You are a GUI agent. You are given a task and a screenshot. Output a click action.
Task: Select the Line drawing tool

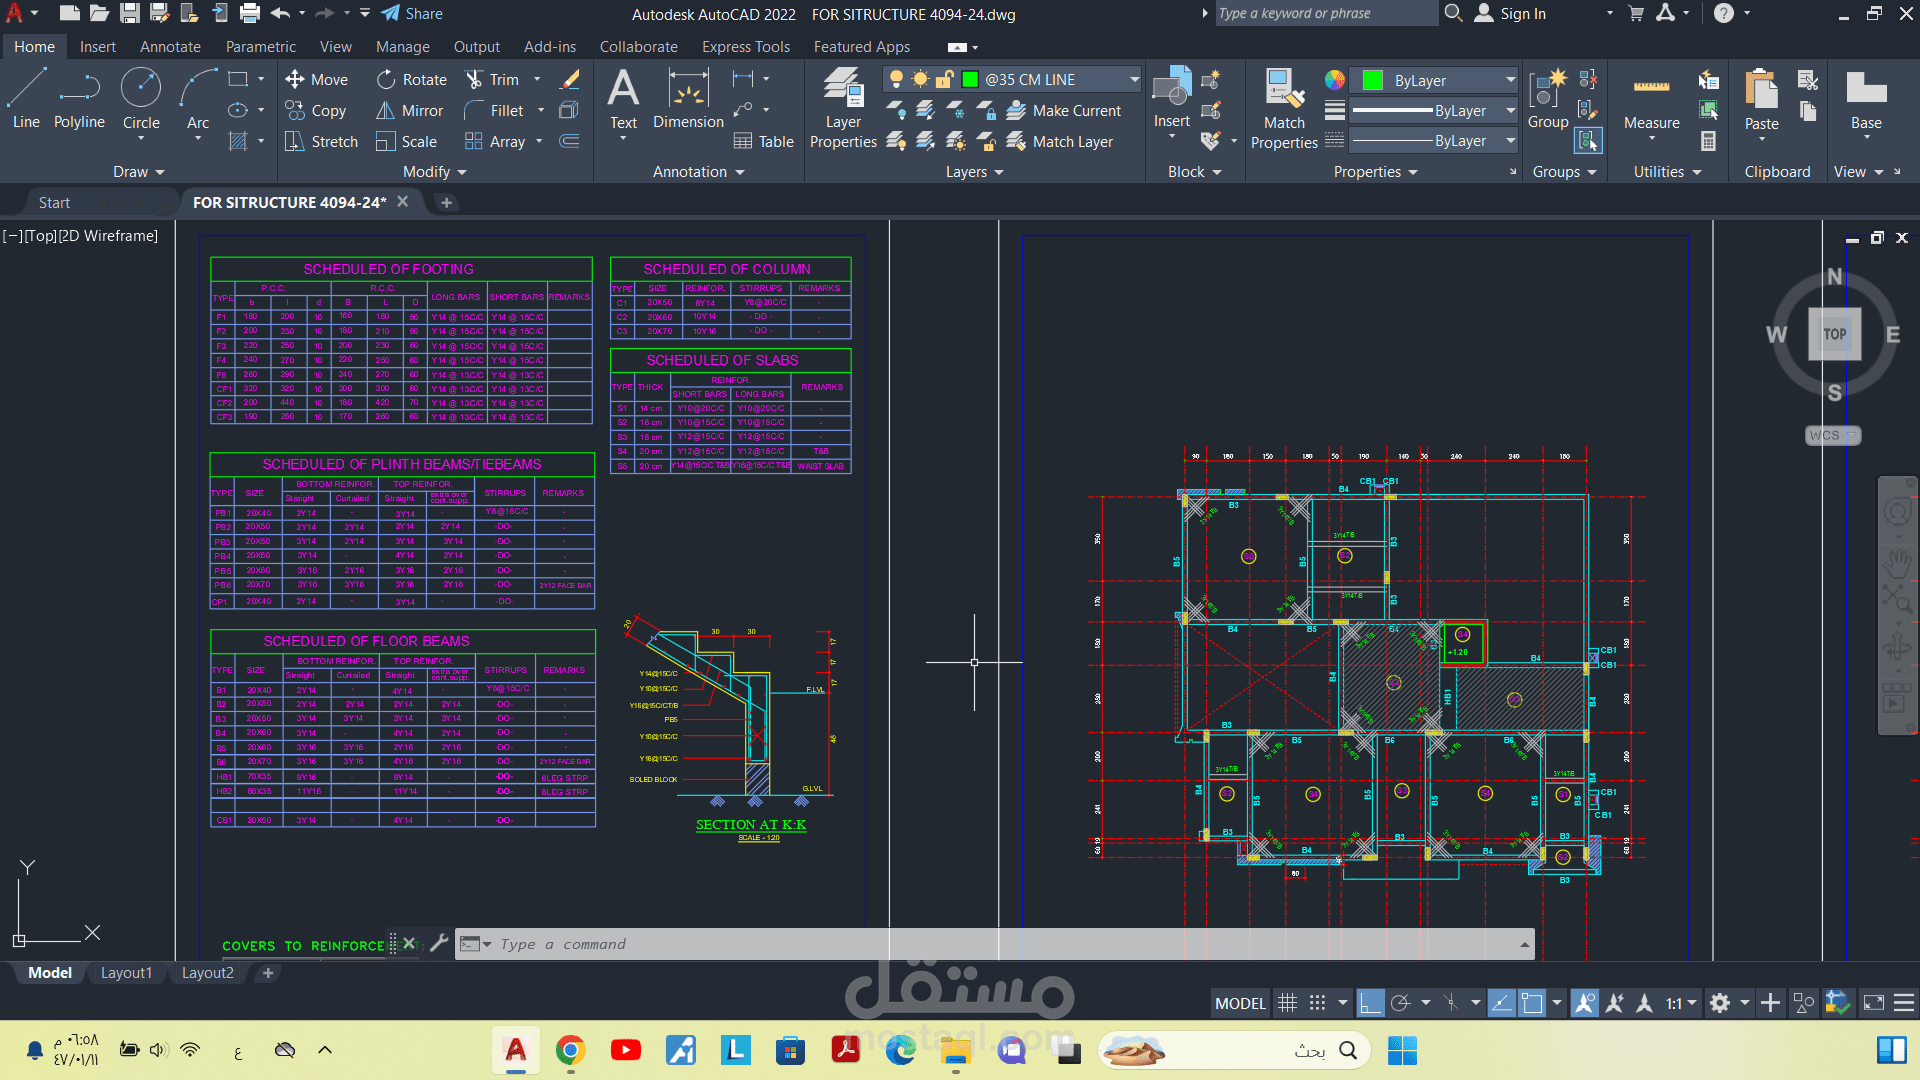coord(26,99)
